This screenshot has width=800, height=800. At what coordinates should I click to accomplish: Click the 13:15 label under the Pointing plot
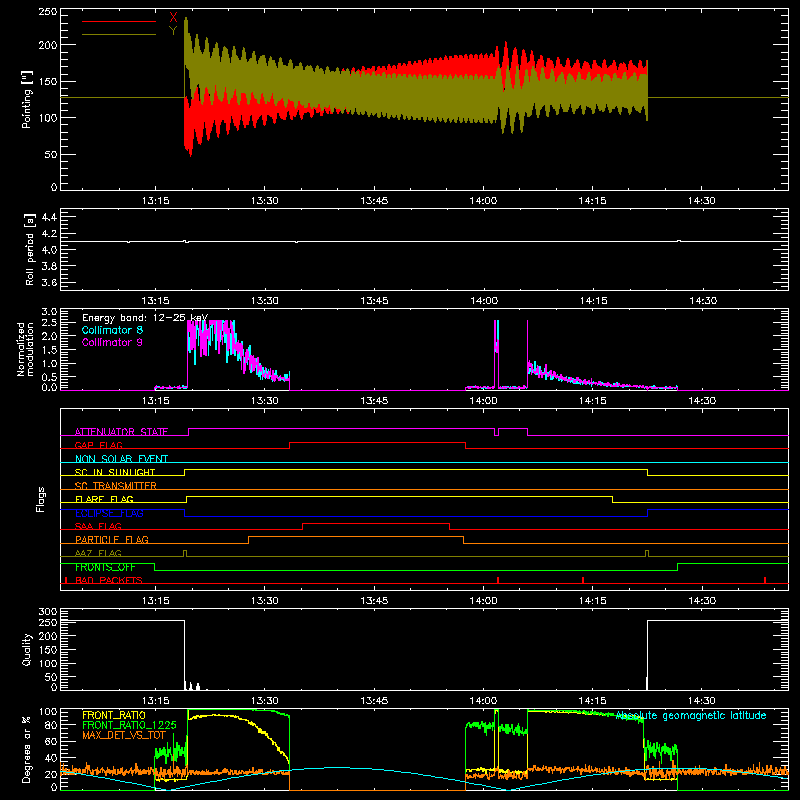point(156,201)
